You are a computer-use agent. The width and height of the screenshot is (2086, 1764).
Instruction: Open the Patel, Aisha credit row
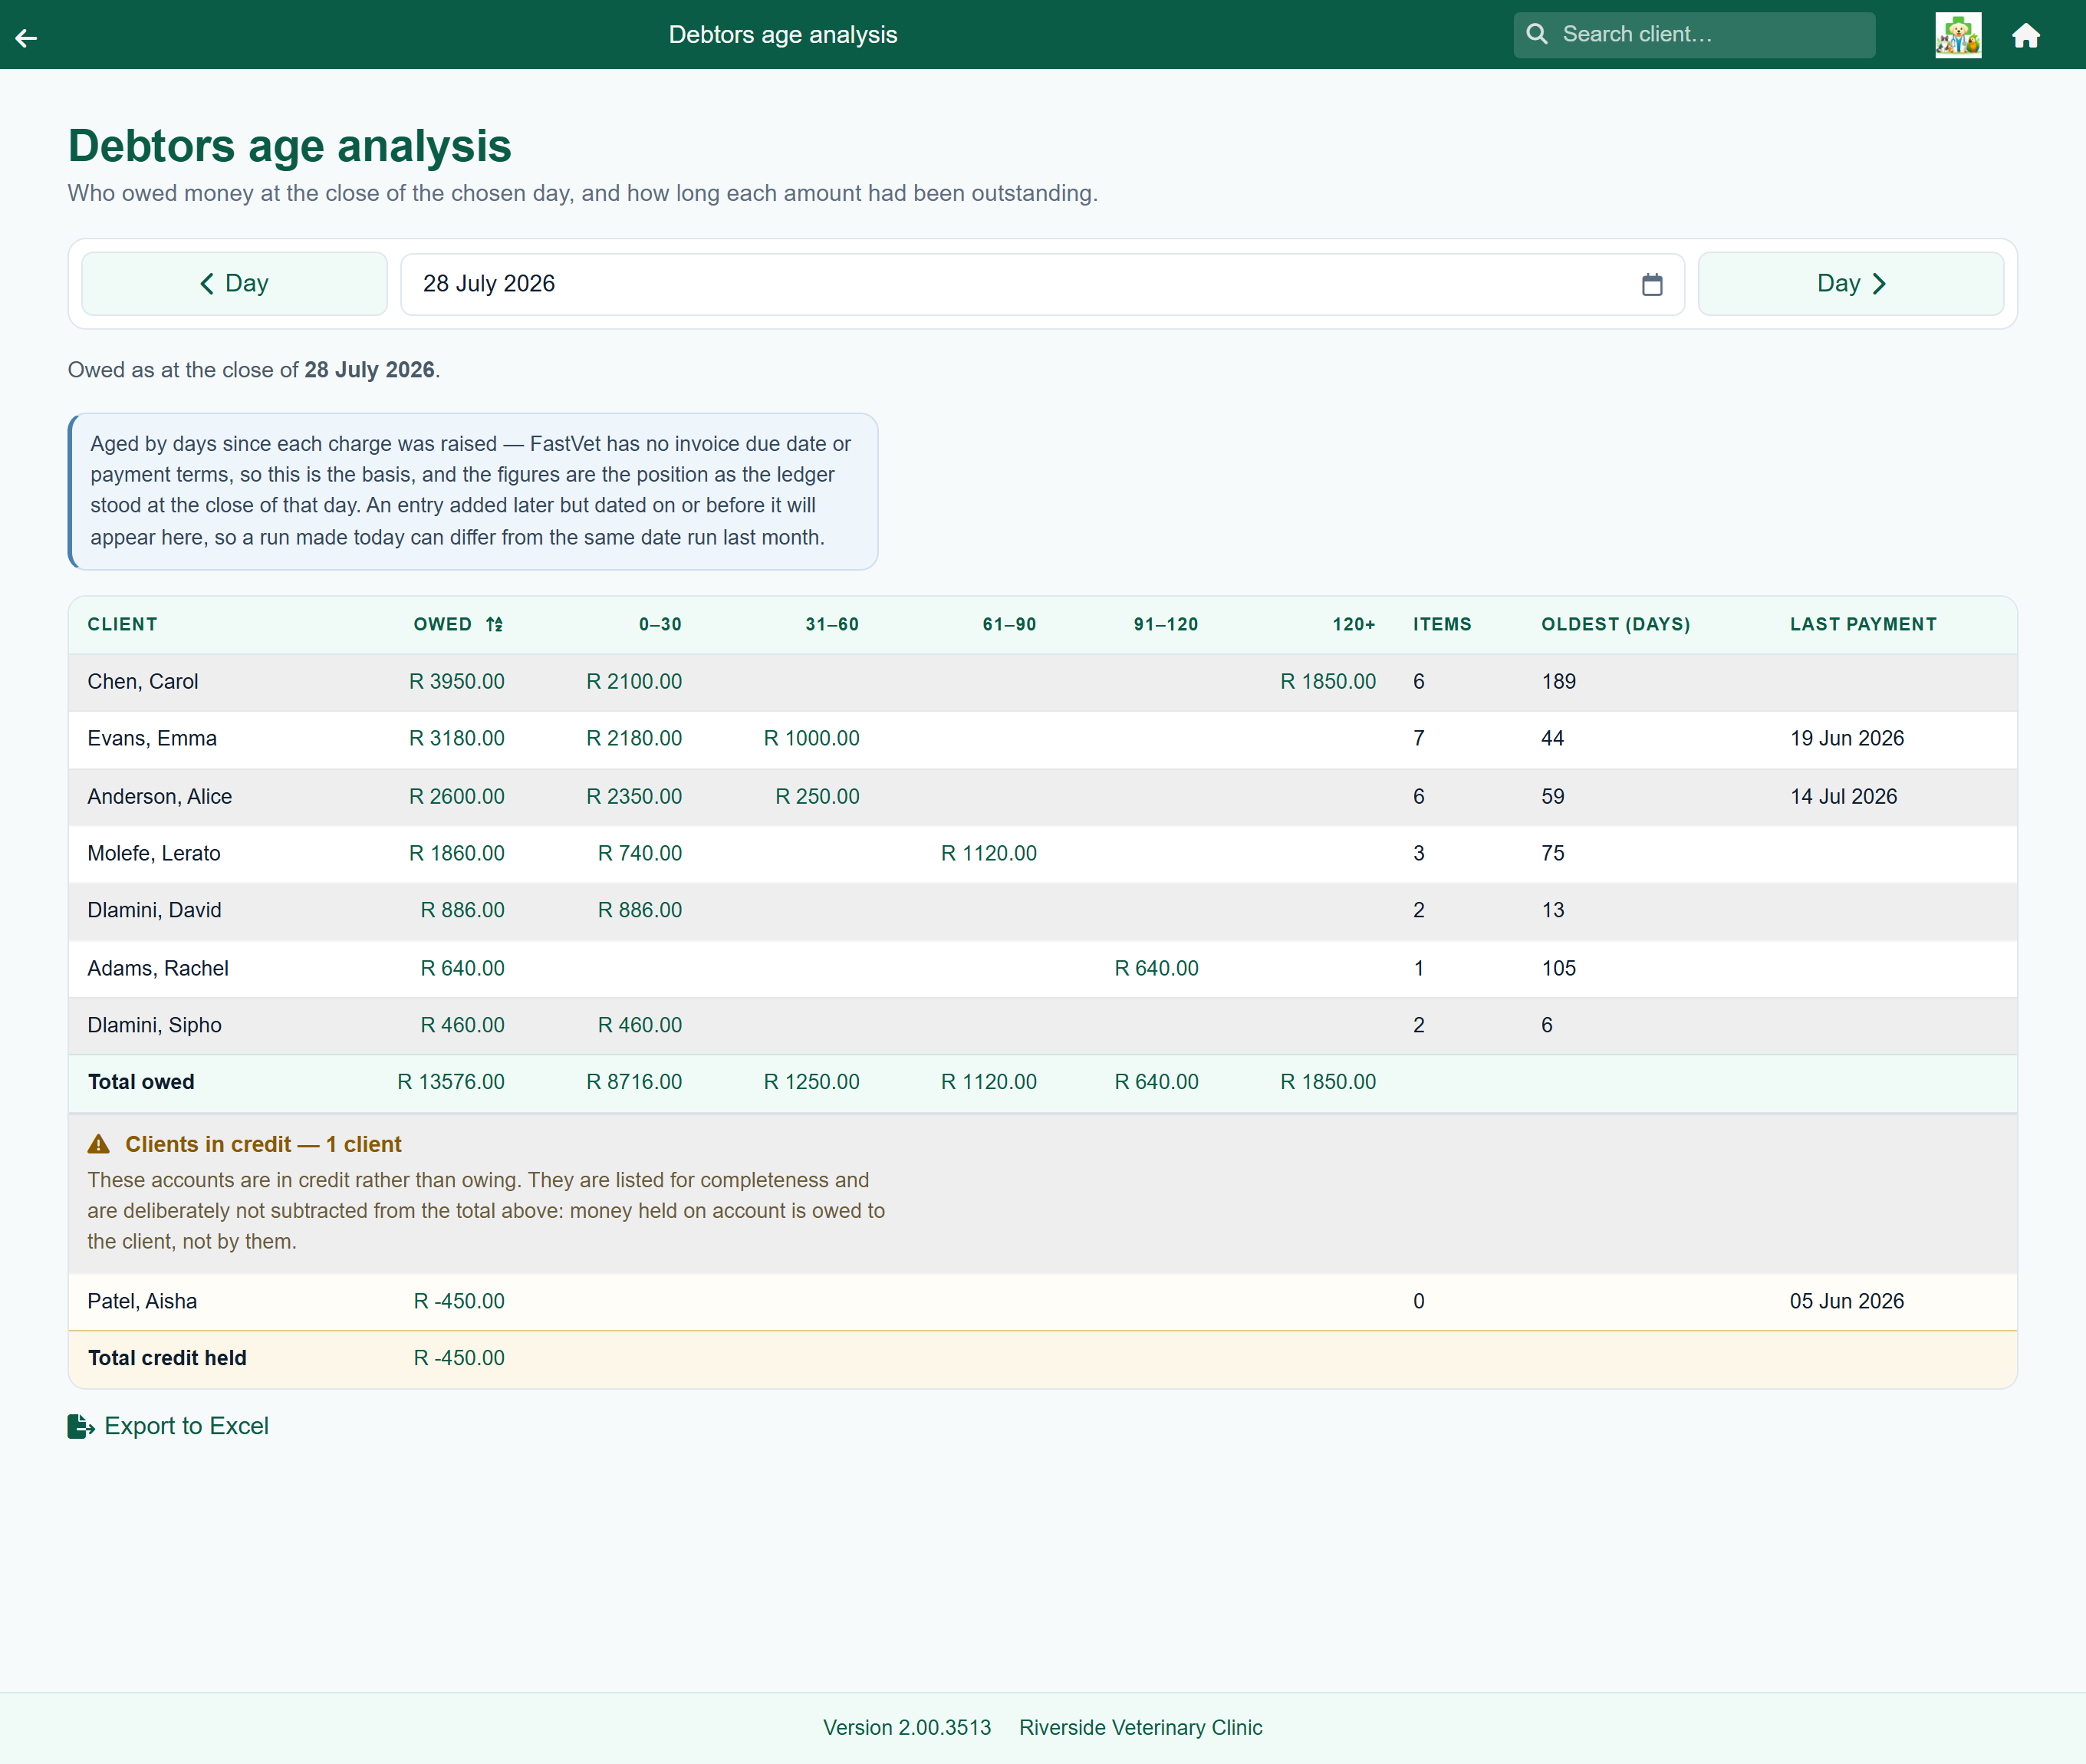pos(1042,1301)
